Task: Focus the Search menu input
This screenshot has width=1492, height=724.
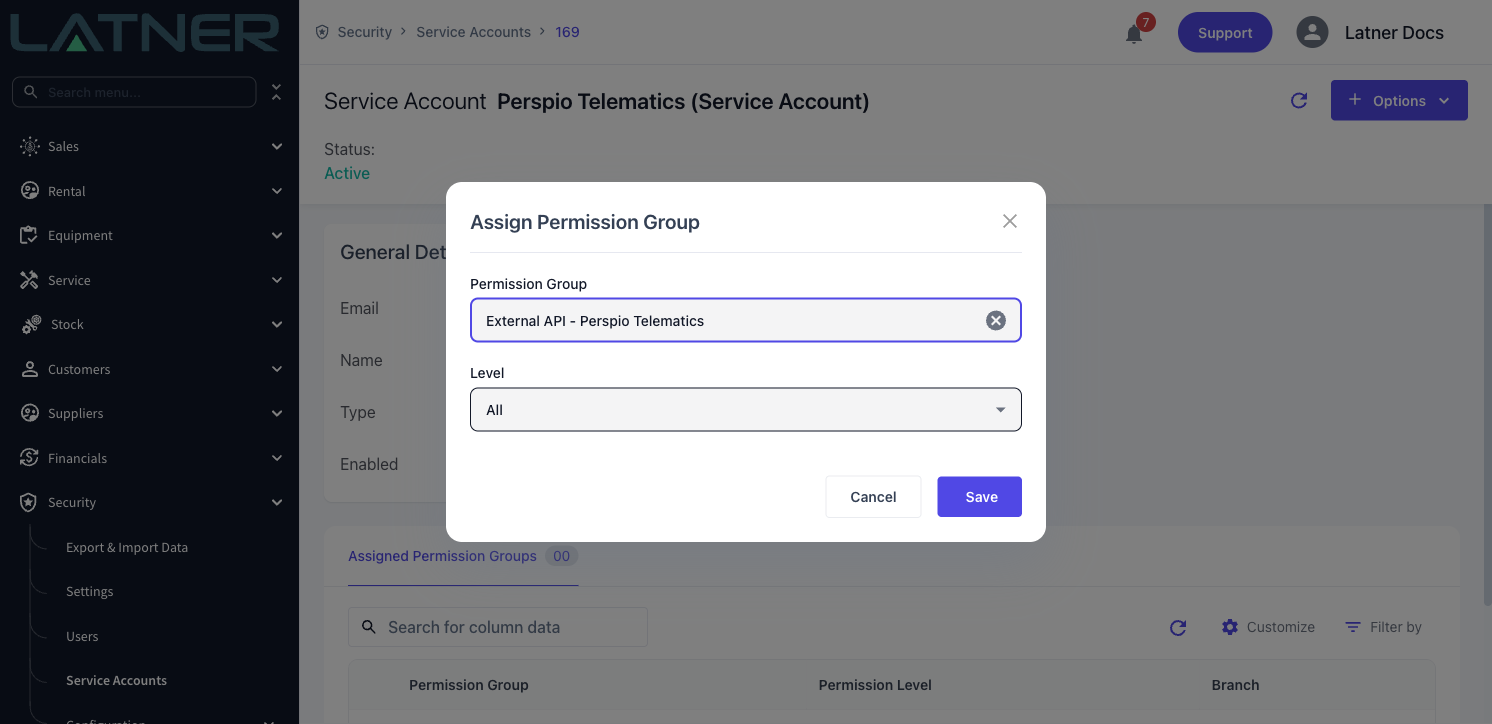Action: [x=134, y=92]
